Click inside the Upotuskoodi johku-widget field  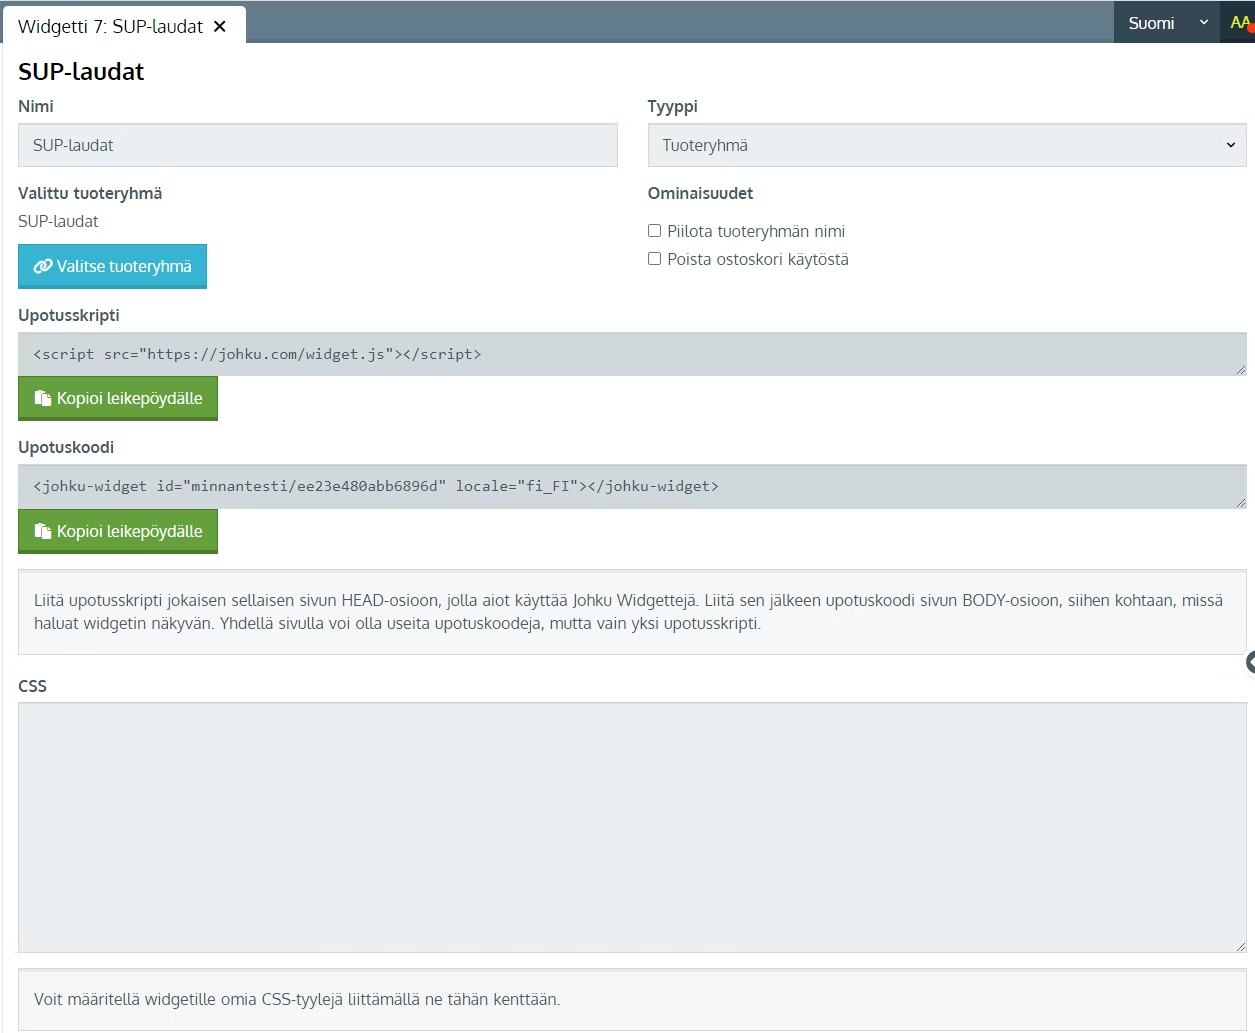click(632, 486)
